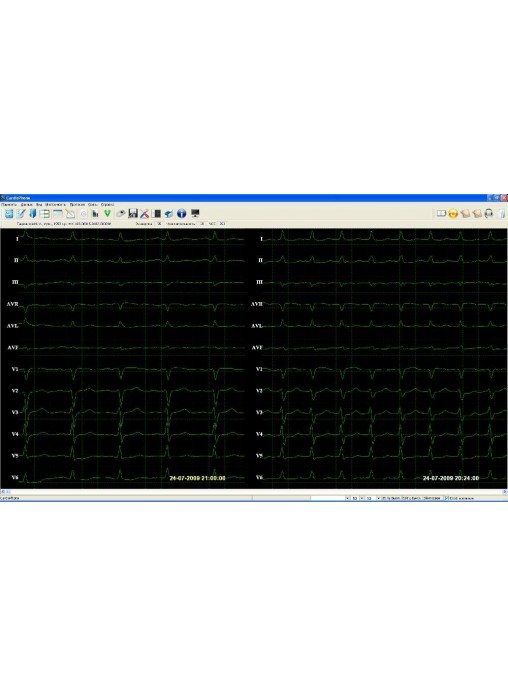
Task: Toggle the checkbox in bottom status bar
Action: (x=447, y=498)
